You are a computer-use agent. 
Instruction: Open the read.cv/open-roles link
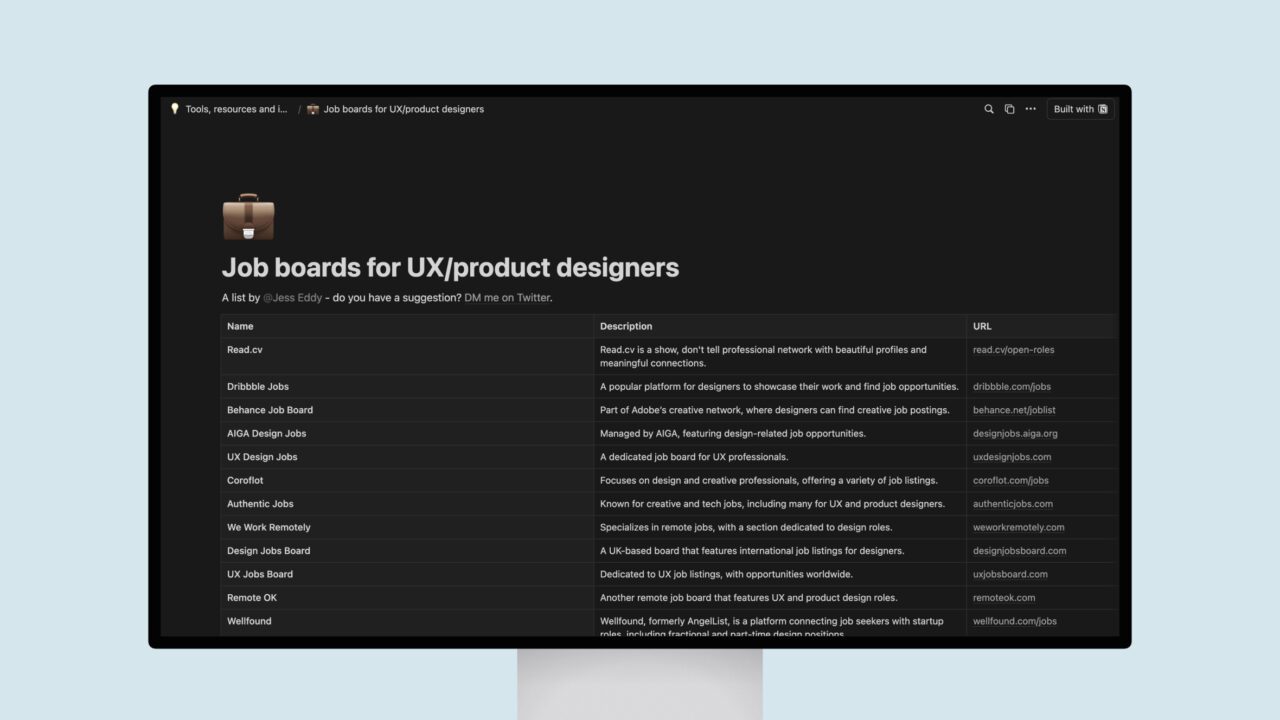pos(1013,350)
